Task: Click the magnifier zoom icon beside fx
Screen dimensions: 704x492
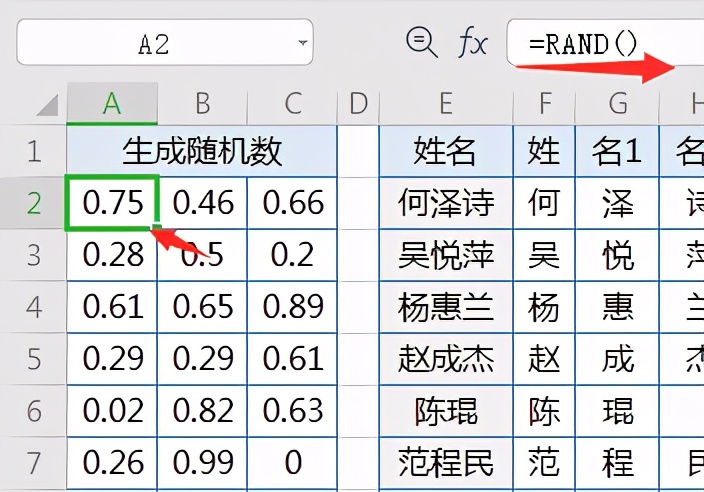Action: 421,42
